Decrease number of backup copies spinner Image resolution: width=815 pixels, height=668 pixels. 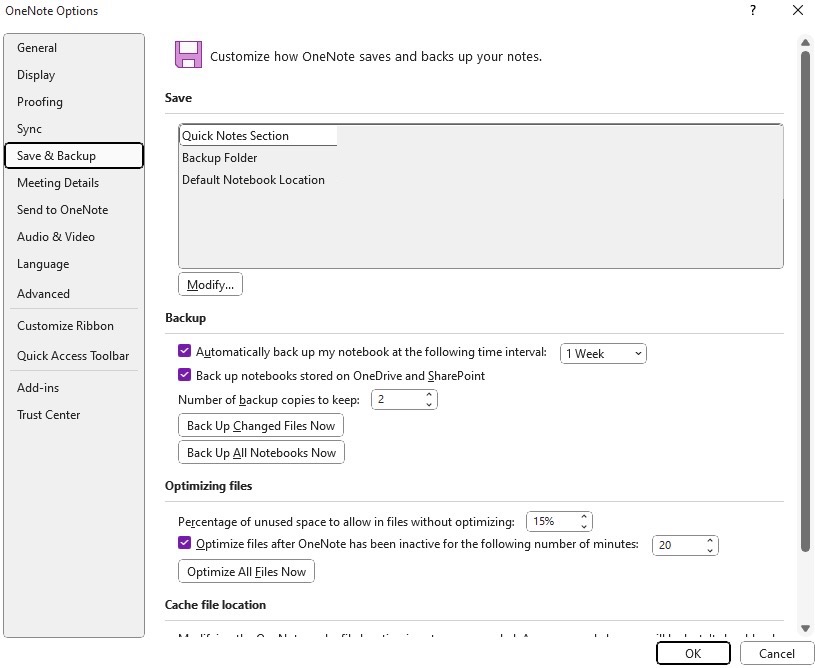pyautogui.click(x=429, y=404)
